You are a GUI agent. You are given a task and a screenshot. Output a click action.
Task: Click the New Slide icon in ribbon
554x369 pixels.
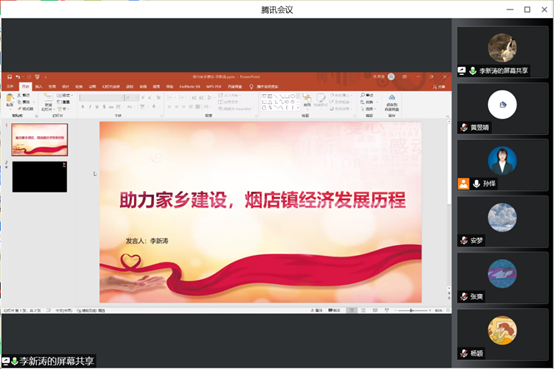tap(48, 98)
